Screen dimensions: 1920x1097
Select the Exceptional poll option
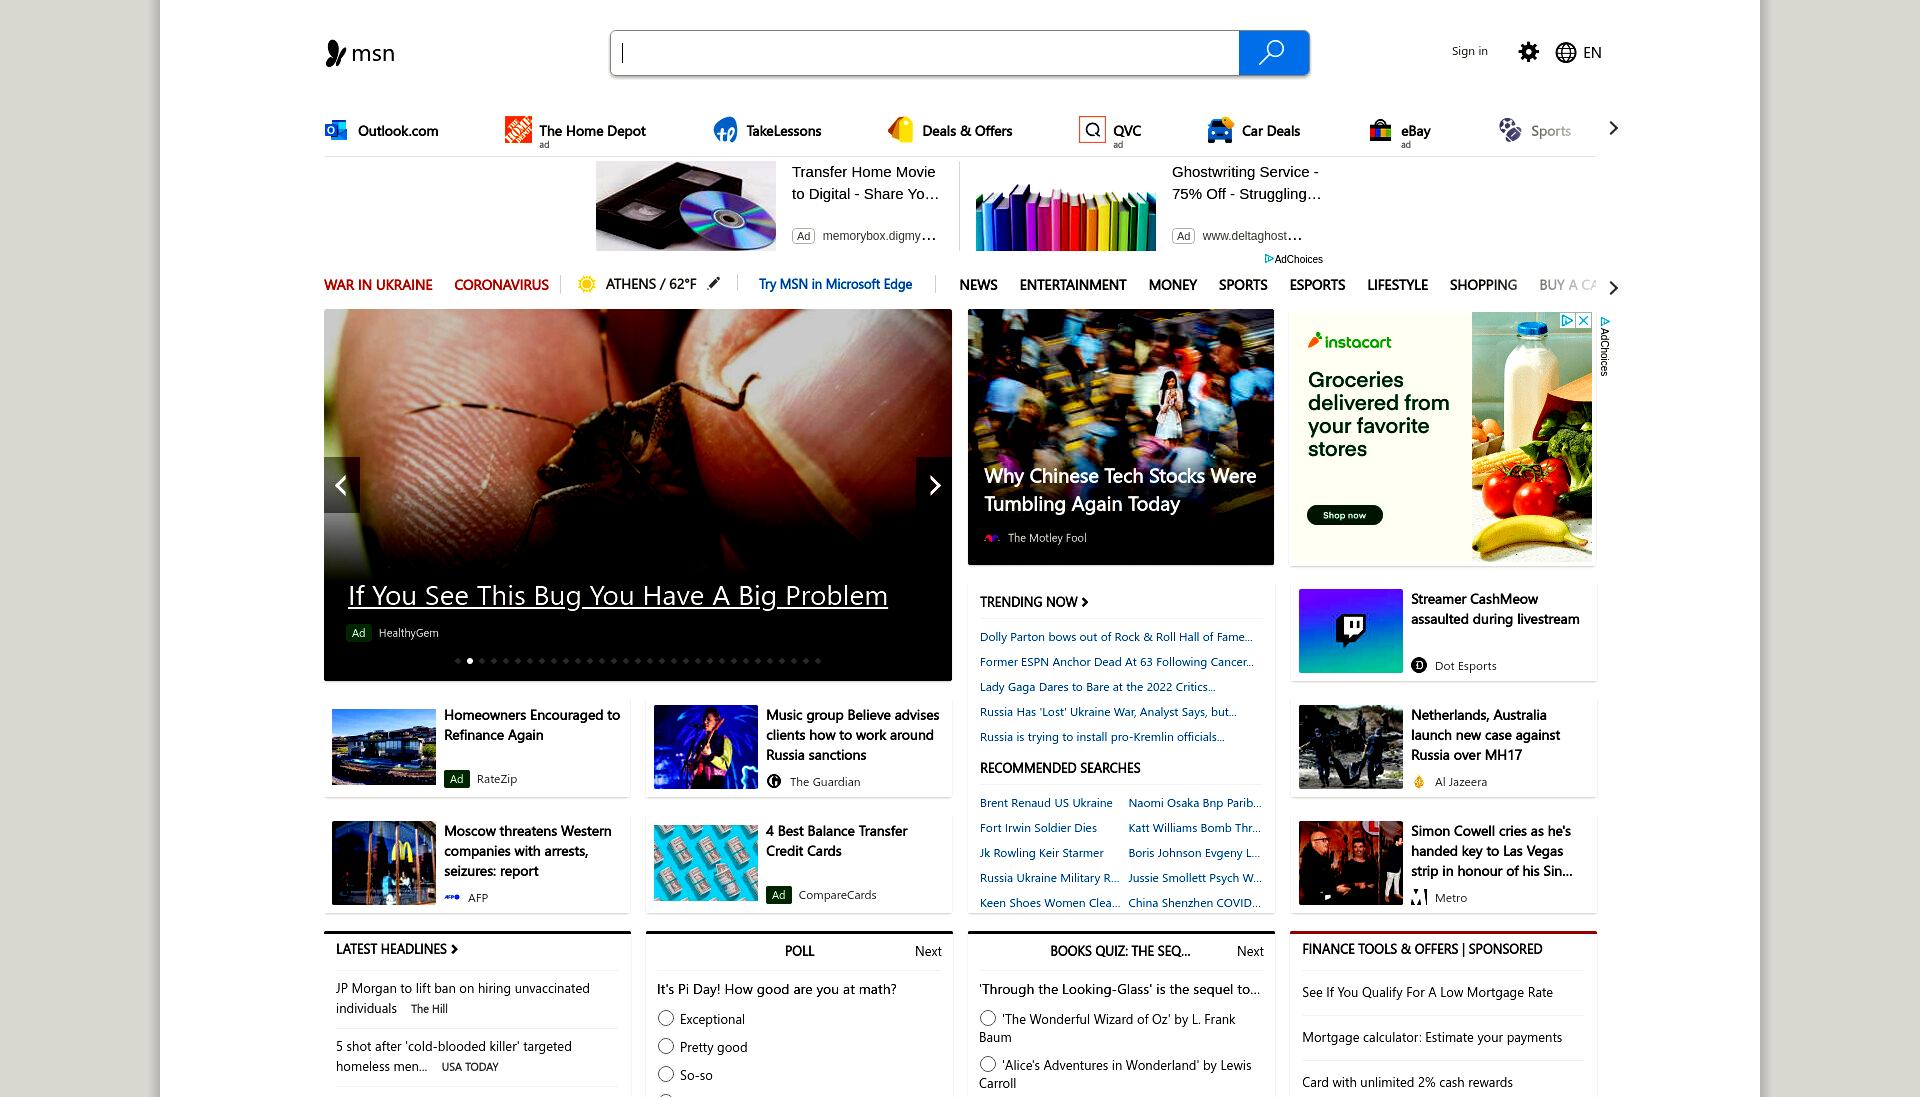pyautogui.click(x=666, y=1018)
